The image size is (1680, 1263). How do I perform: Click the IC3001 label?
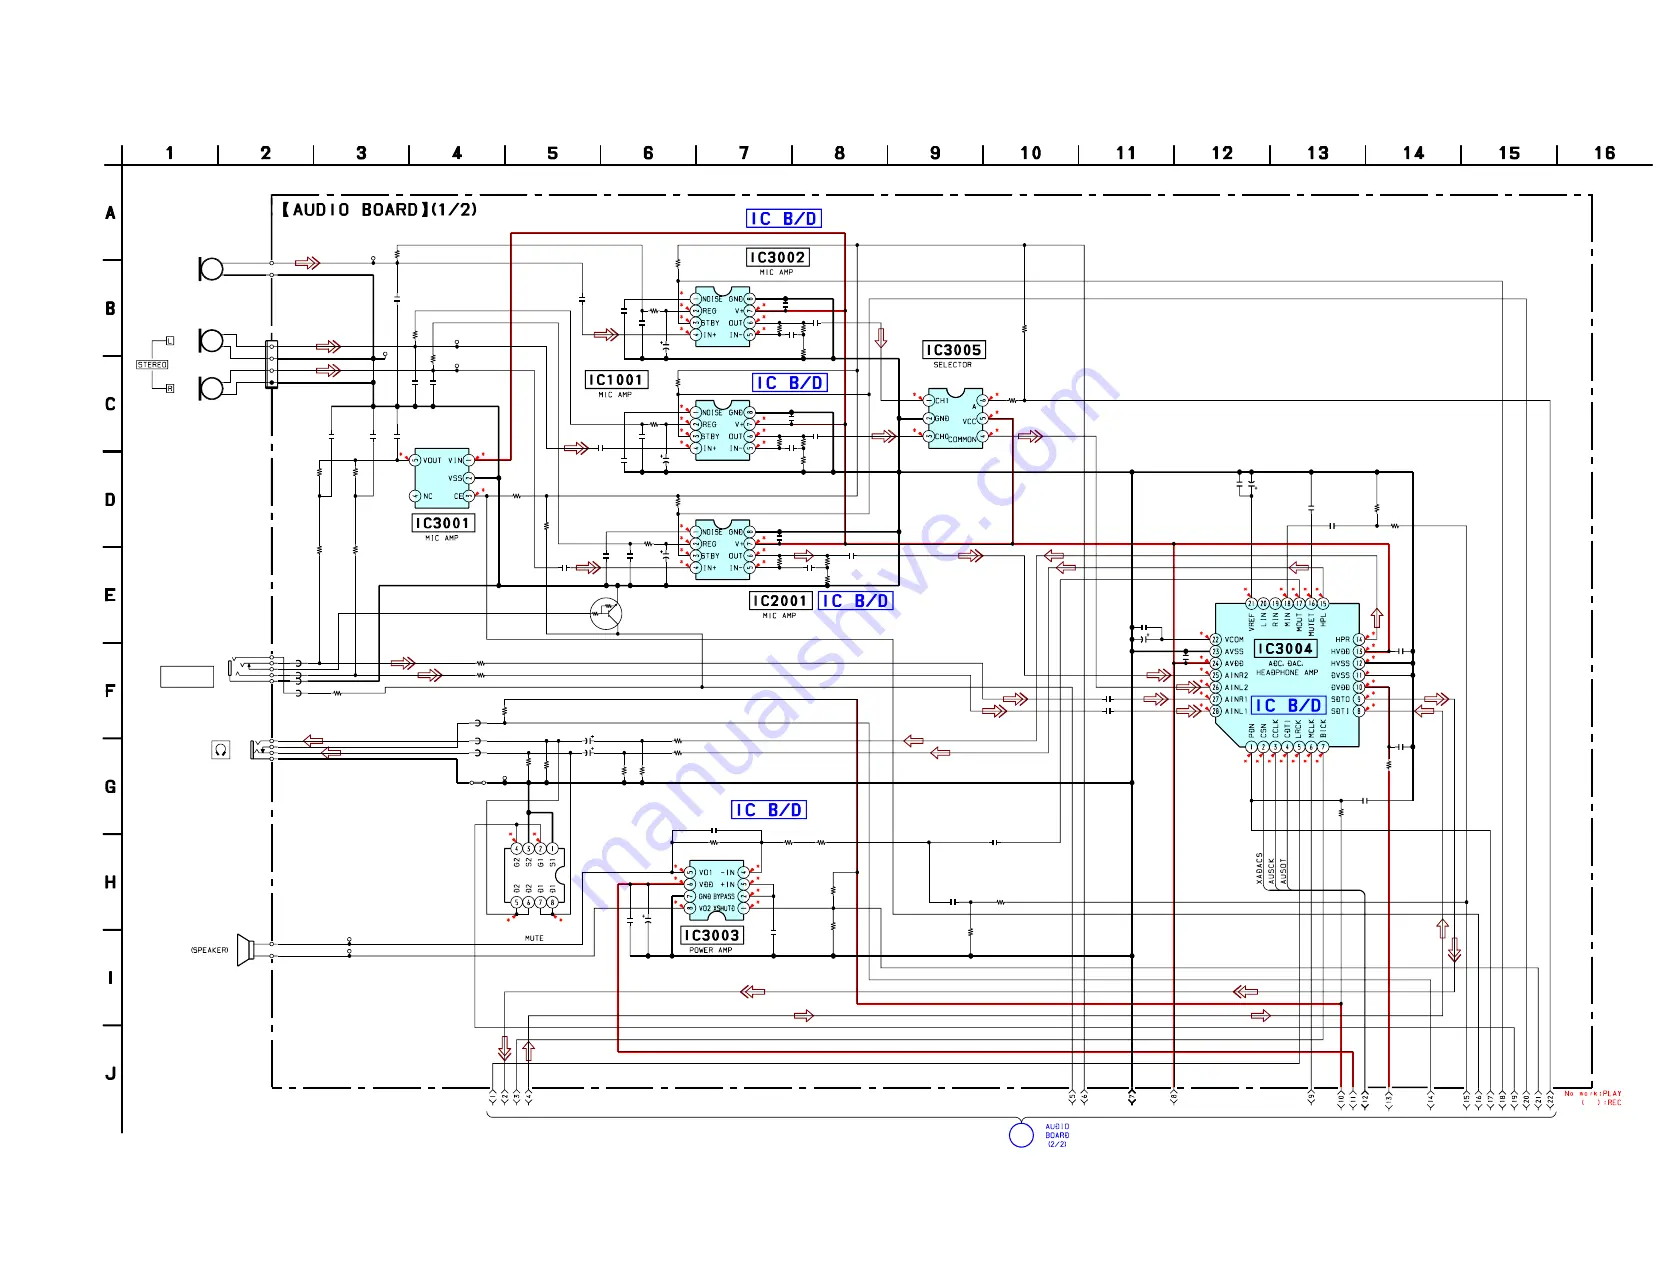442,523
